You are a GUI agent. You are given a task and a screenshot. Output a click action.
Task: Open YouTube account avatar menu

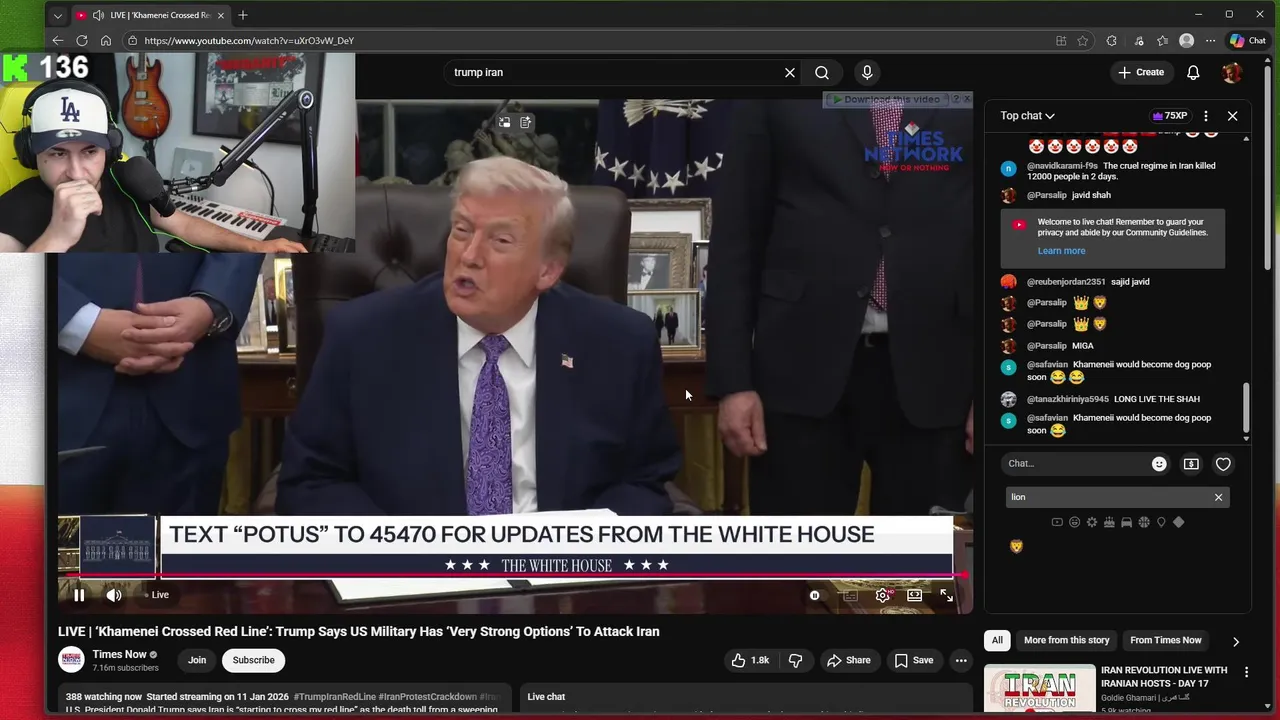(x=1233, y=72)
